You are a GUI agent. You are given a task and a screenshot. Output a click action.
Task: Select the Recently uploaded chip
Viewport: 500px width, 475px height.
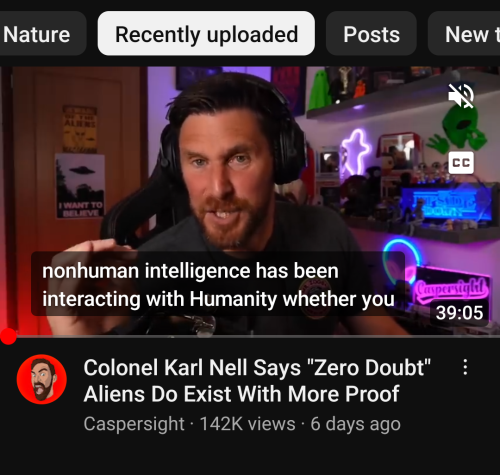tap(206, 33)
